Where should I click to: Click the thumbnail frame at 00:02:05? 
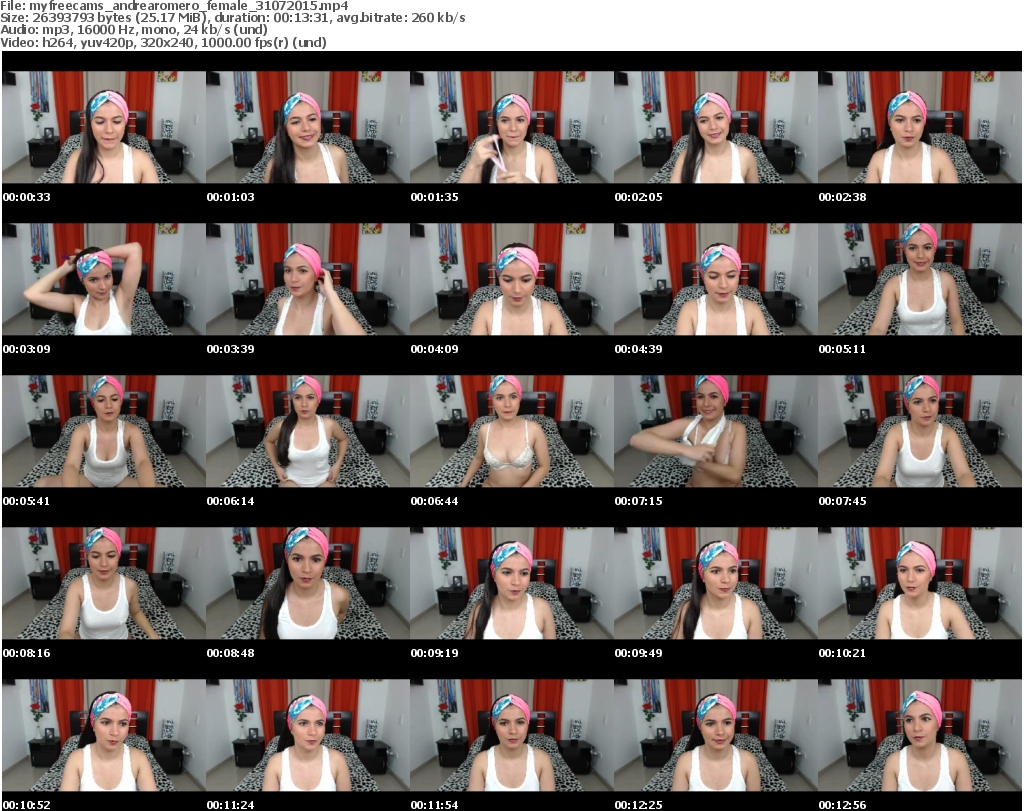[716, 127]
